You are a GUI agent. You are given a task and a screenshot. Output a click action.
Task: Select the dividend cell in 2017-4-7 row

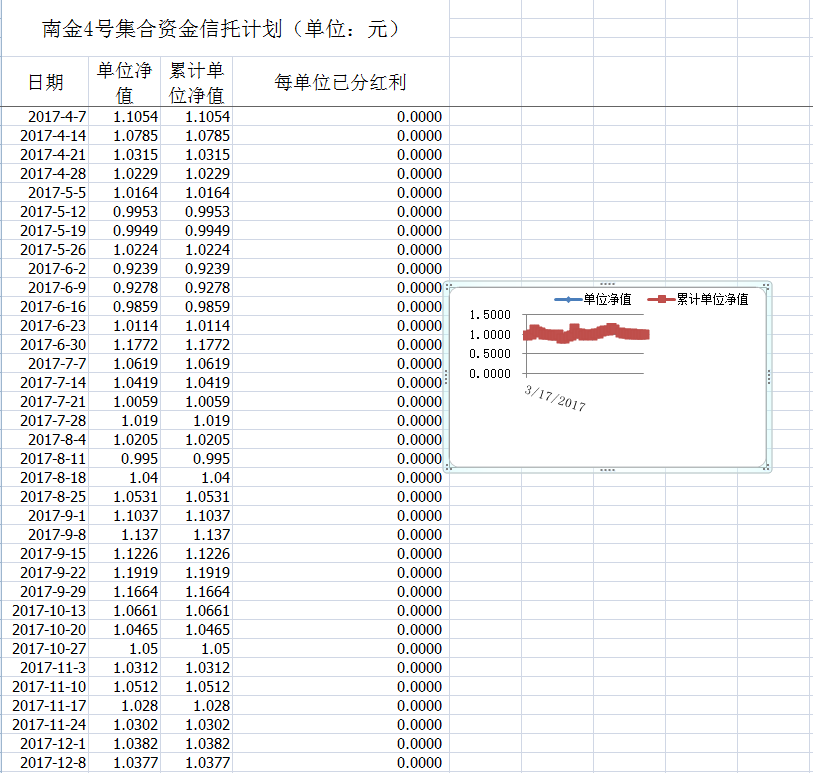(x=340, y=117)
